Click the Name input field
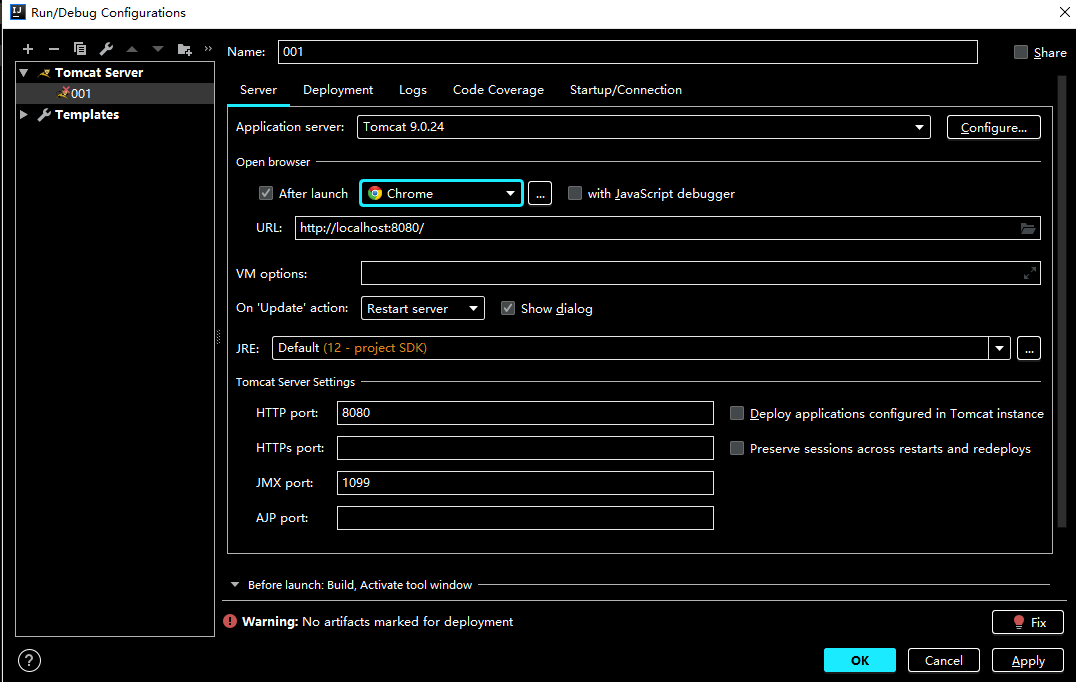Image resolution: width=1076 pixels, height=682 pixels. tap(628, 52)
